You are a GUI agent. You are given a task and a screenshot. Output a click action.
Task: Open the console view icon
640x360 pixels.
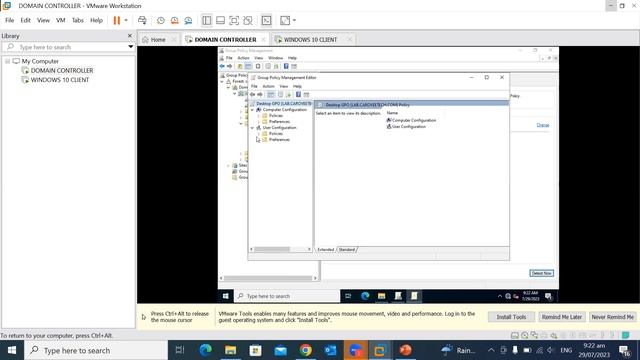[x=266, y=20]
